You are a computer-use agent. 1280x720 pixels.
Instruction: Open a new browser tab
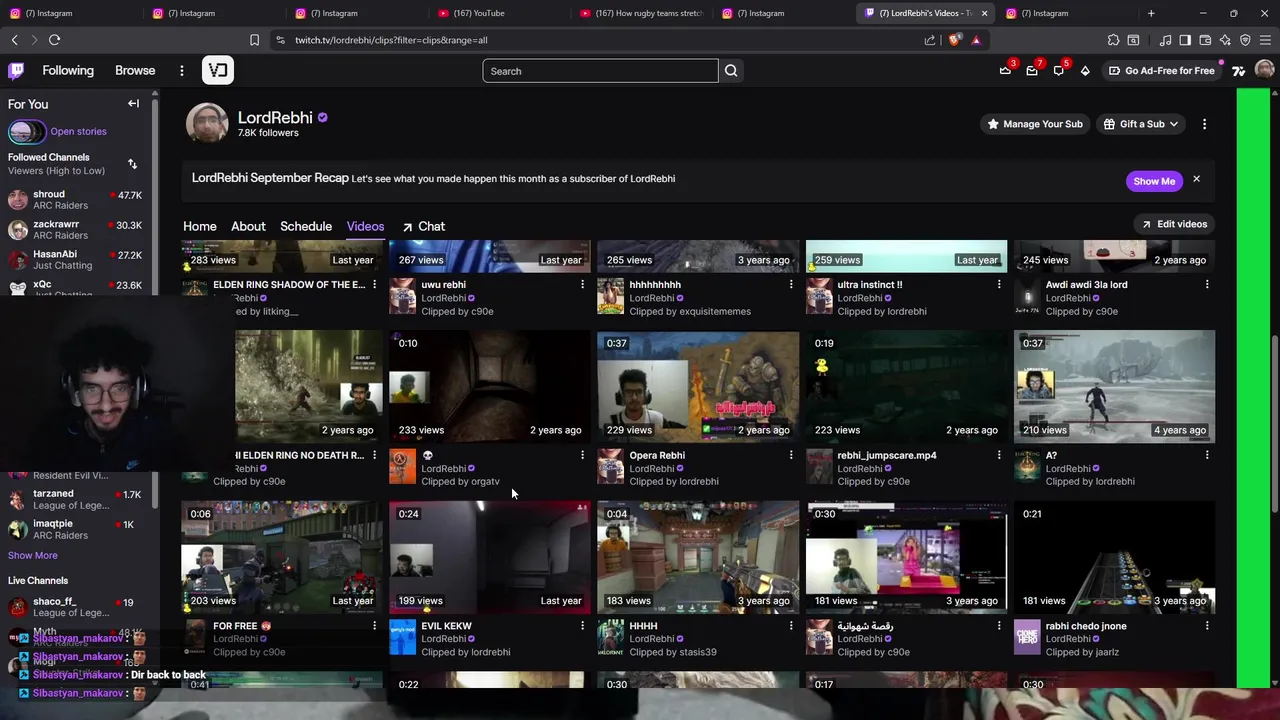(1151, 13)
